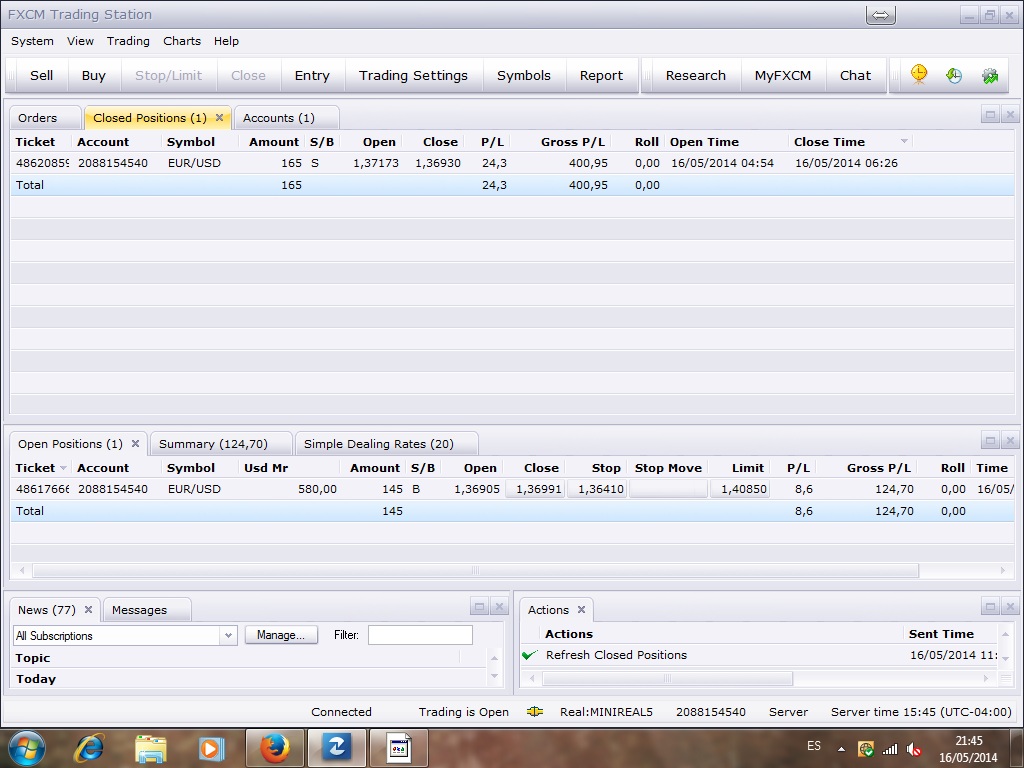Image resolution: width=1024 pixels, height=768 pixels.
Task: Click the news Filter text field
Action: (420, 635)
